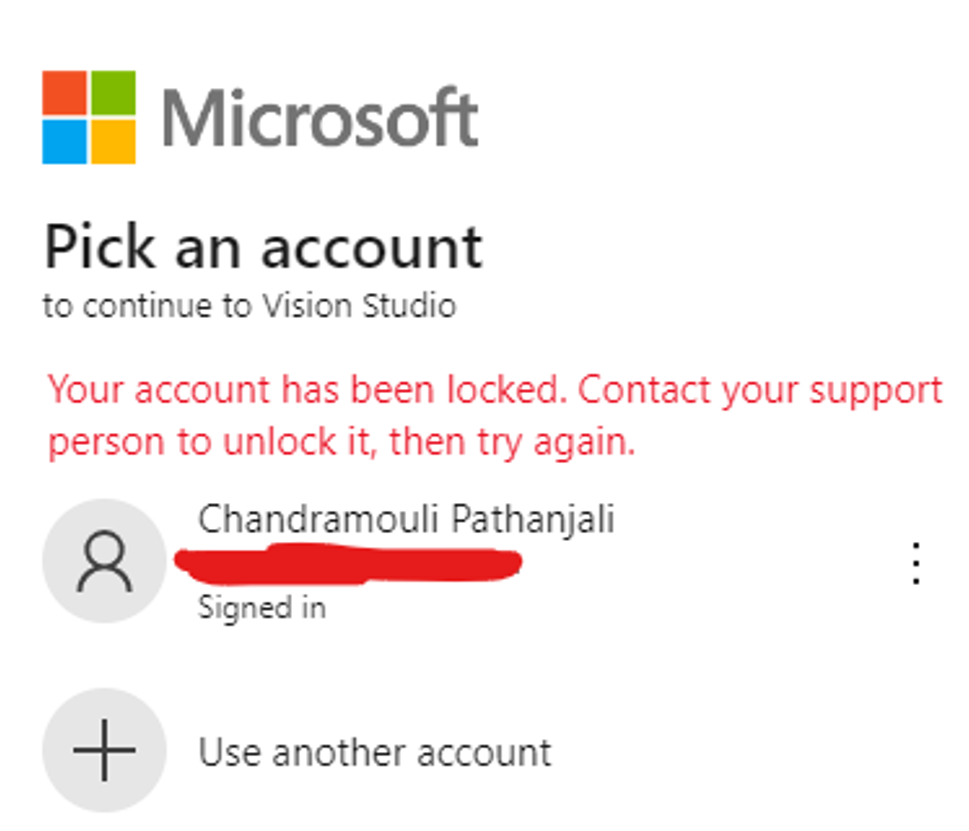Click the red redacted email strip
The height and width of the screenshot is (831, 969).
pos(348,564)
